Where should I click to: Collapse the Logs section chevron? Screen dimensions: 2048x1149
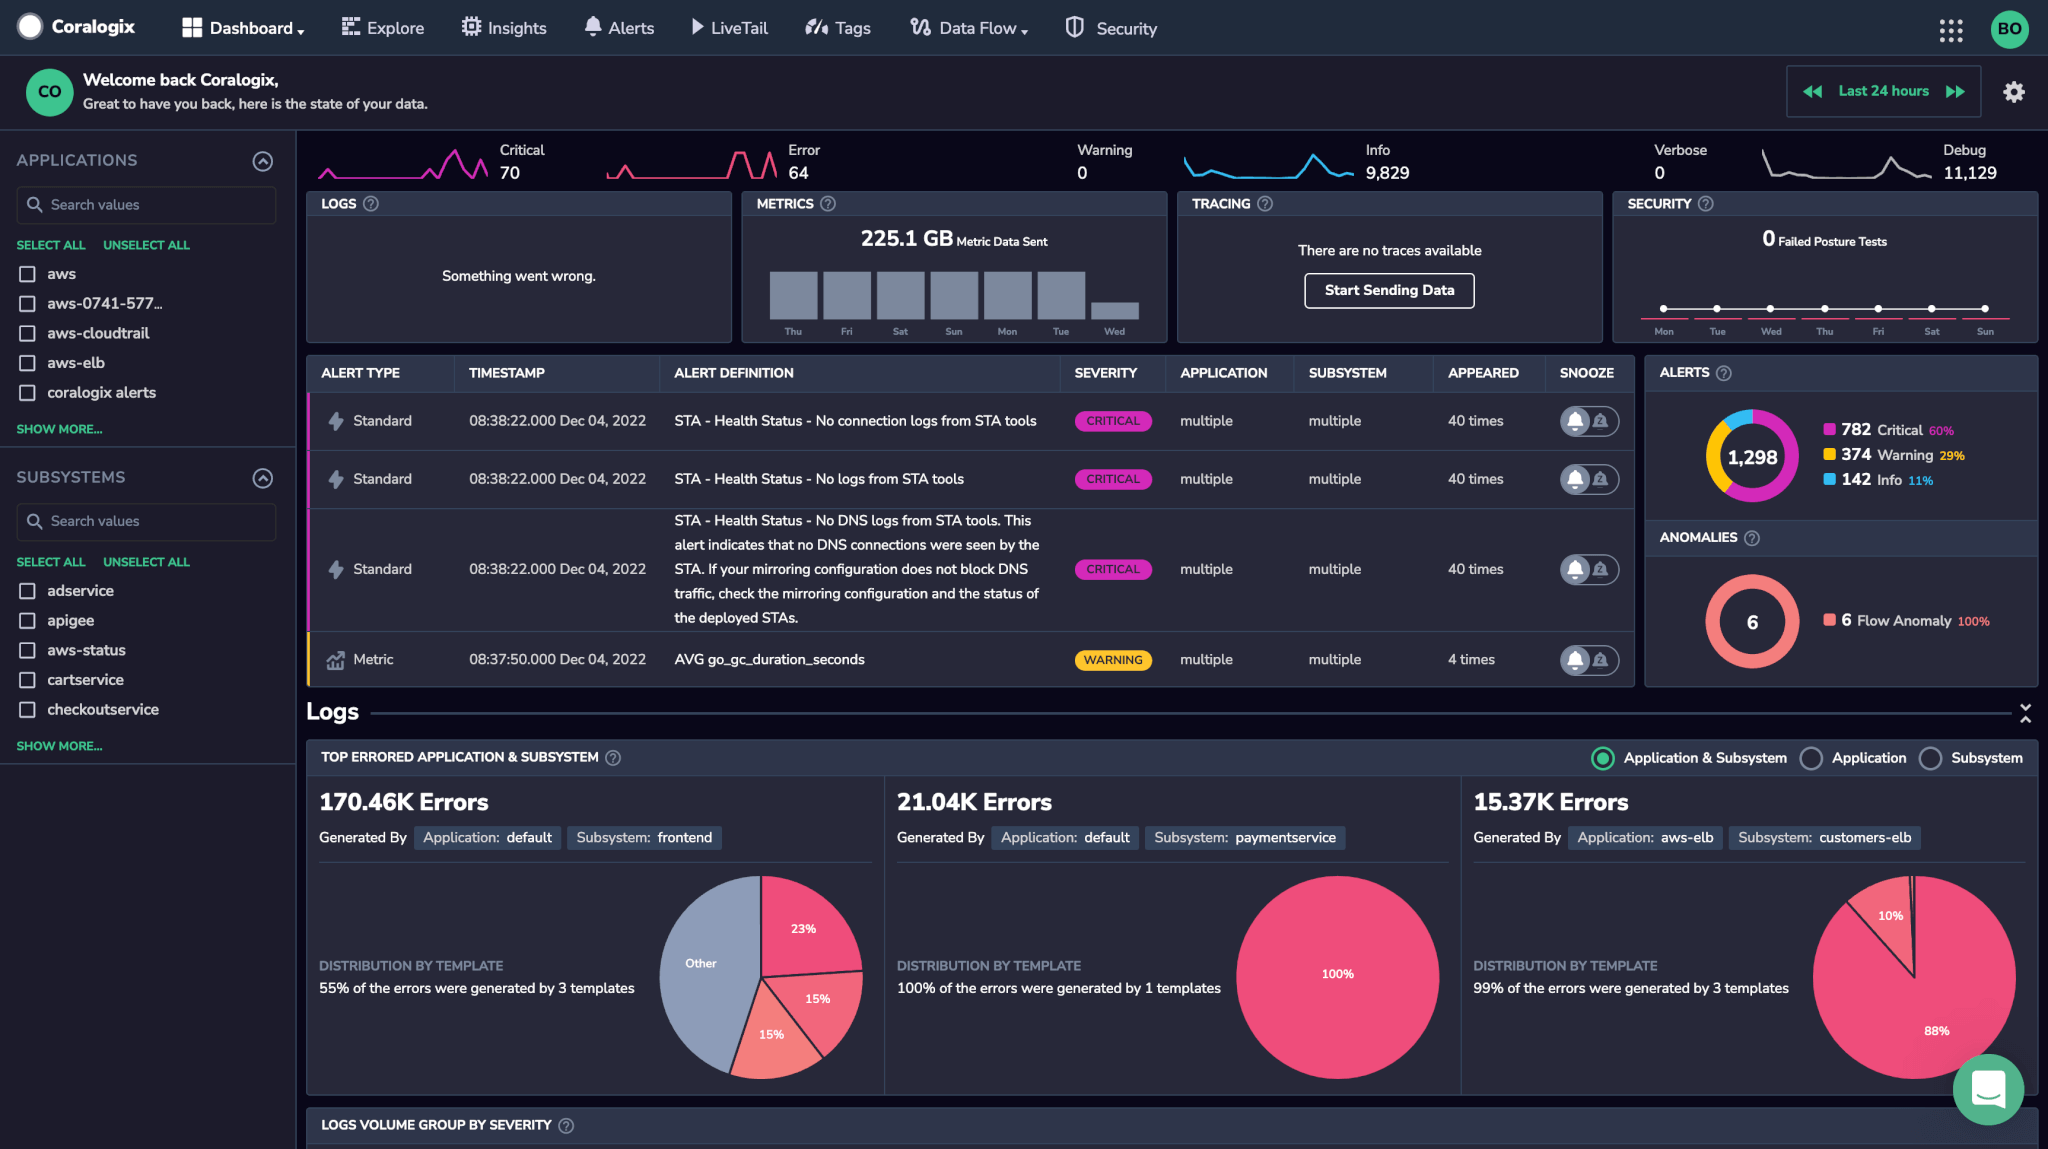point(2025,713)
